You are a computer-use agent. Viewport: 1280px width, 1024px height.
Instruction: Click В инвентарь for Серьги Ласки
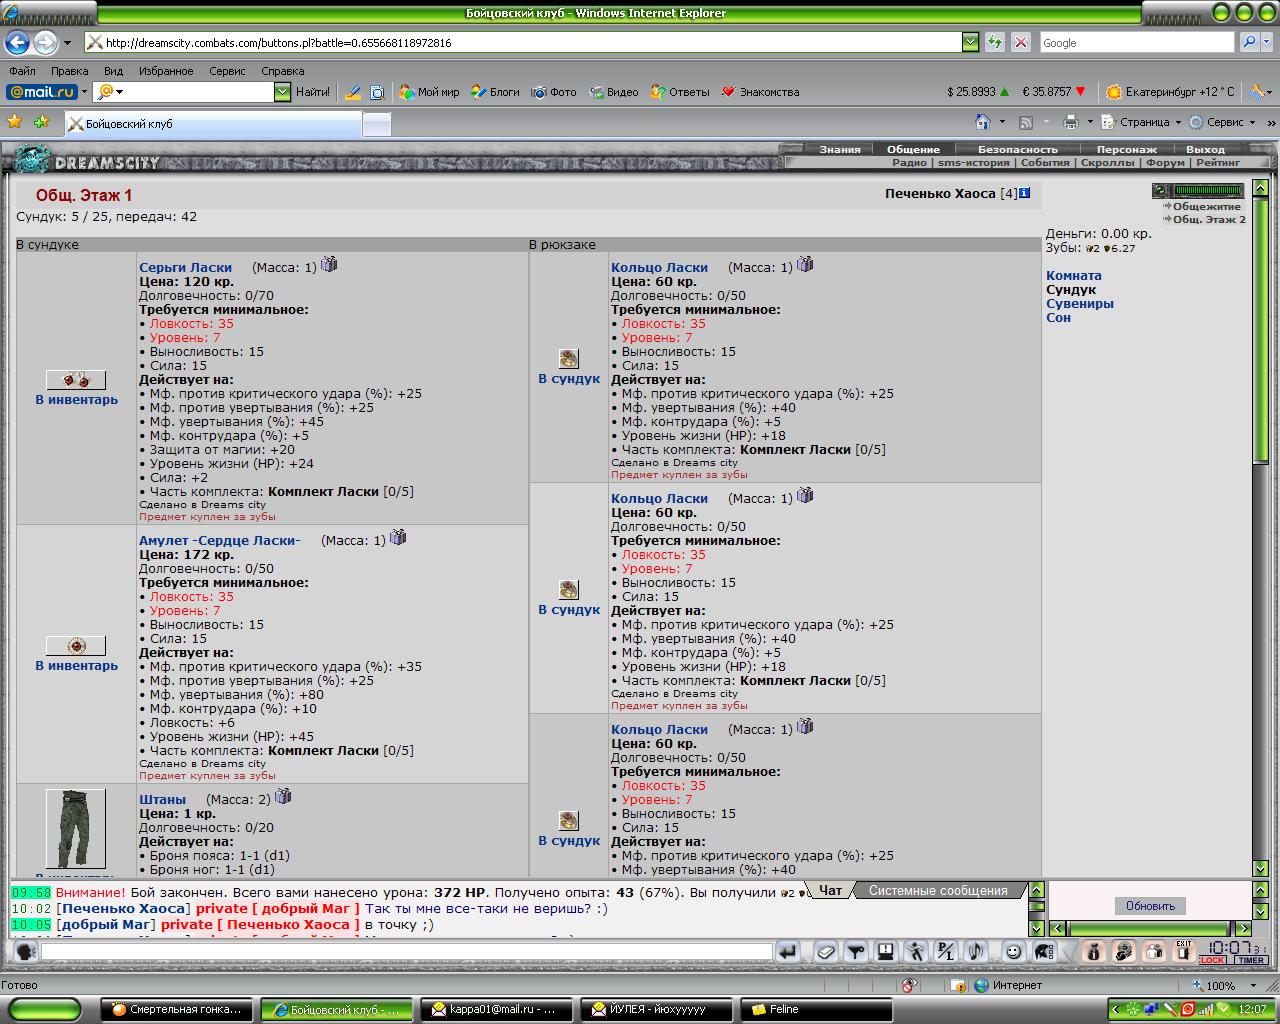pos(76,400)
